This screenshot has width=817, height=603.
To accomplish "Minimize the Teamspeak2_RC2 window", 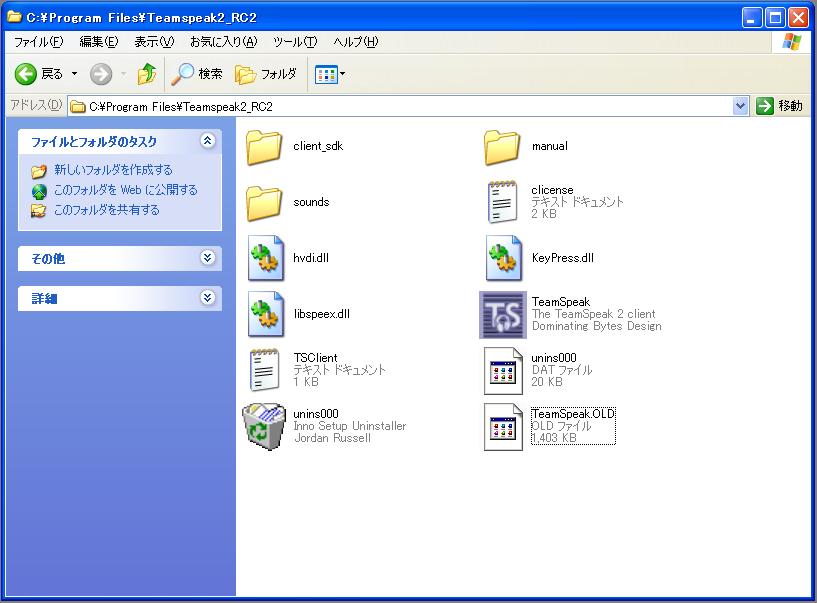I will coord(751,18).
